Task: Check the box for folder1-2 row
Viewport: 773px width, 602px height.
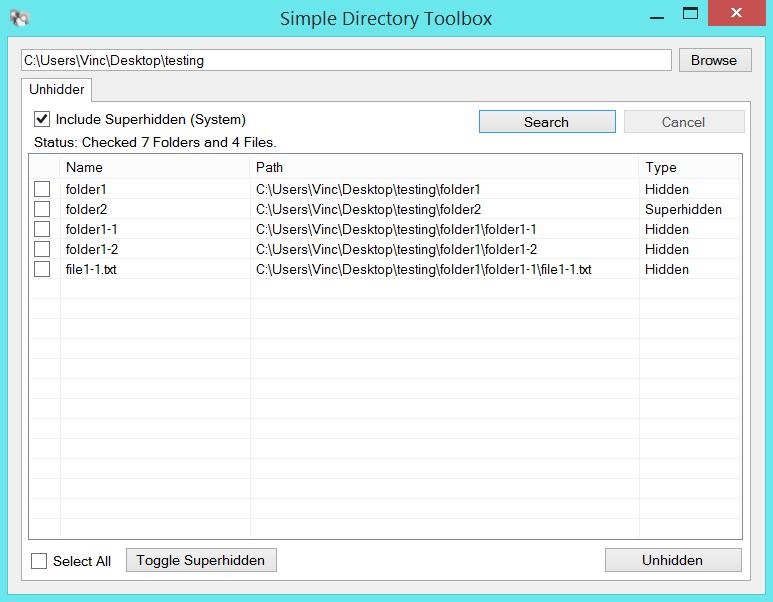Action: click(x=42, y=249)
